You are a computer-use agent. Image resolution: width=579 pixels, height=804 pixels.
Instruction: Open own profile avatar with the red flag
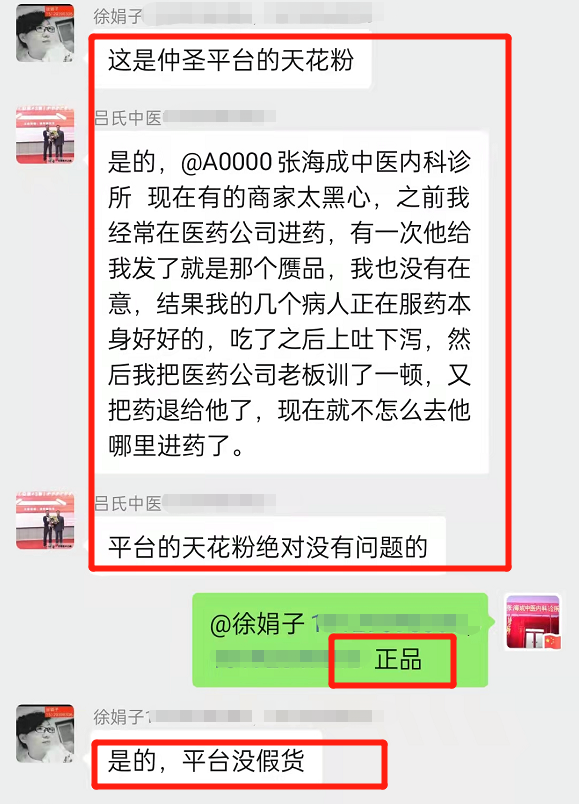click(533, 622)
